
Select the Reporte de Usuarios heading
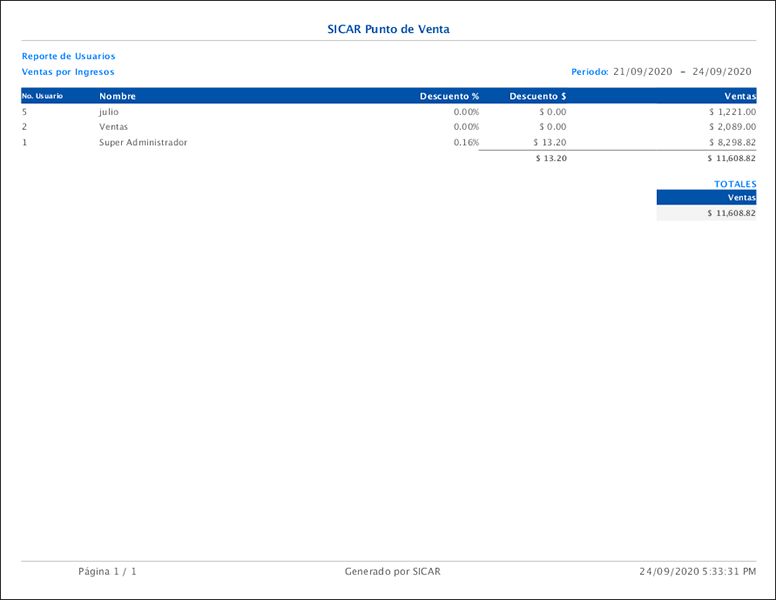(68, 57)
